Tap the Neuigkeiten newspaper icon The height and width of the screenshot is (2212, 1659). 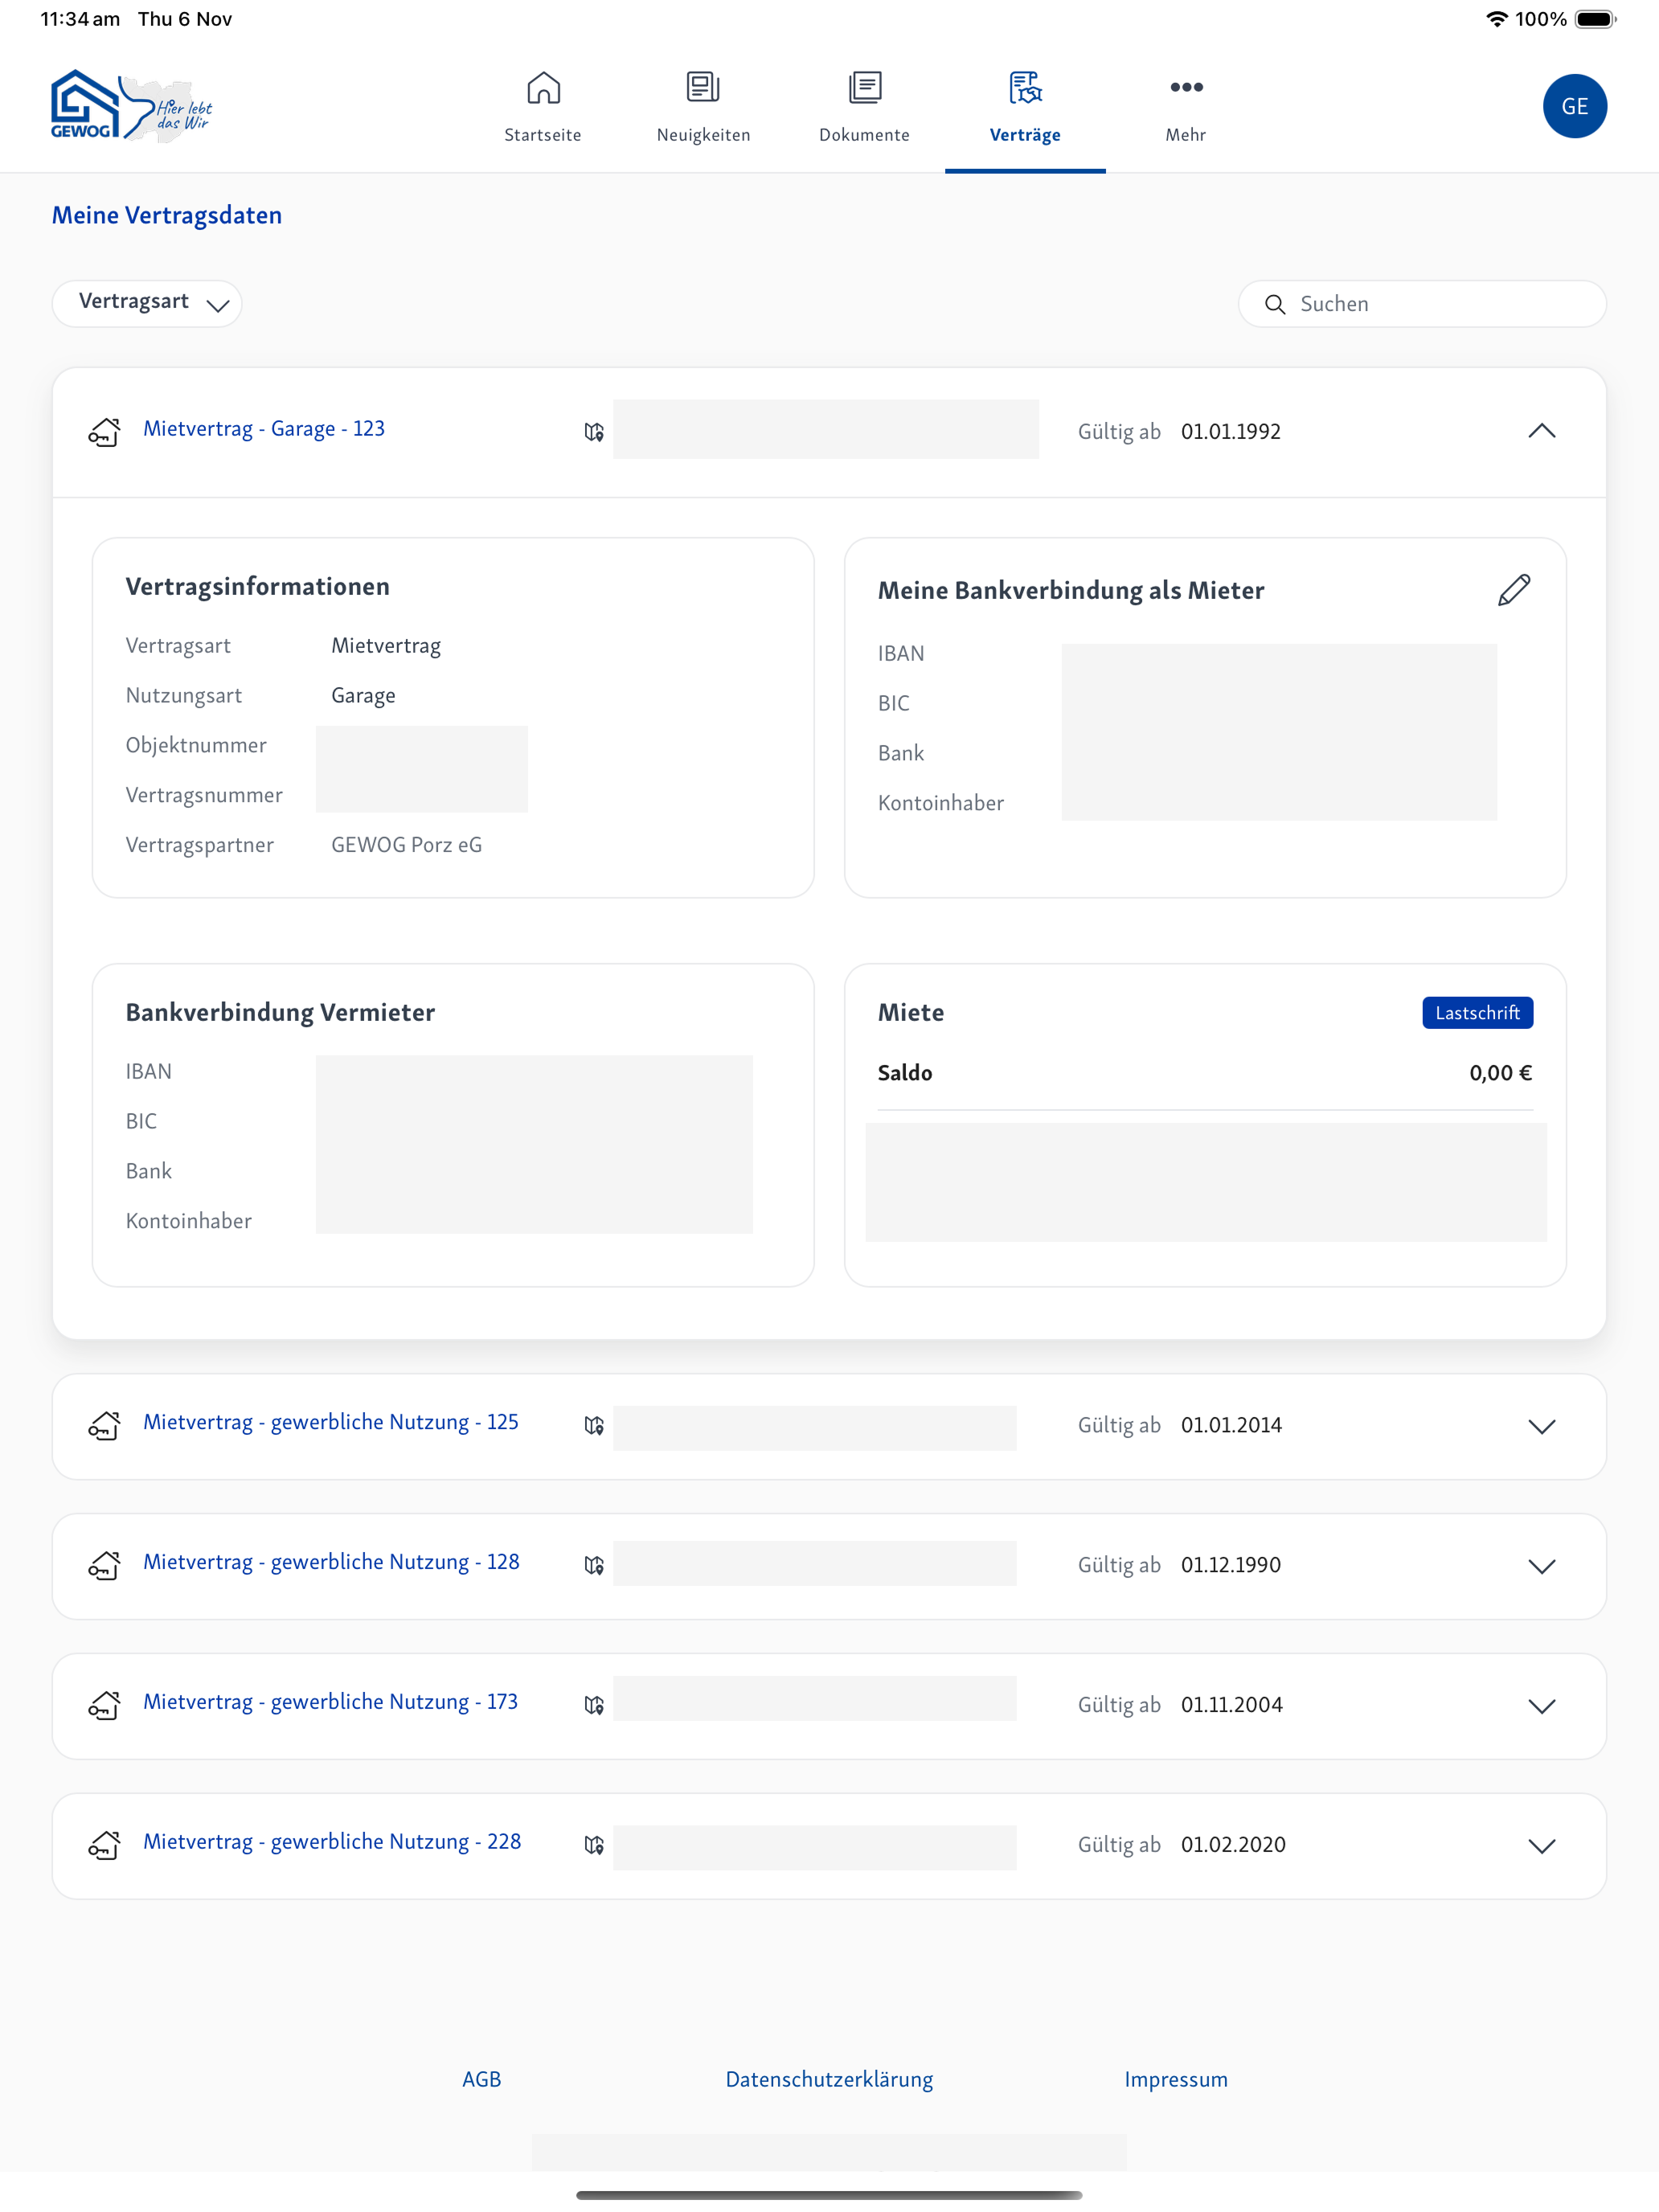[x=703, y=88]
